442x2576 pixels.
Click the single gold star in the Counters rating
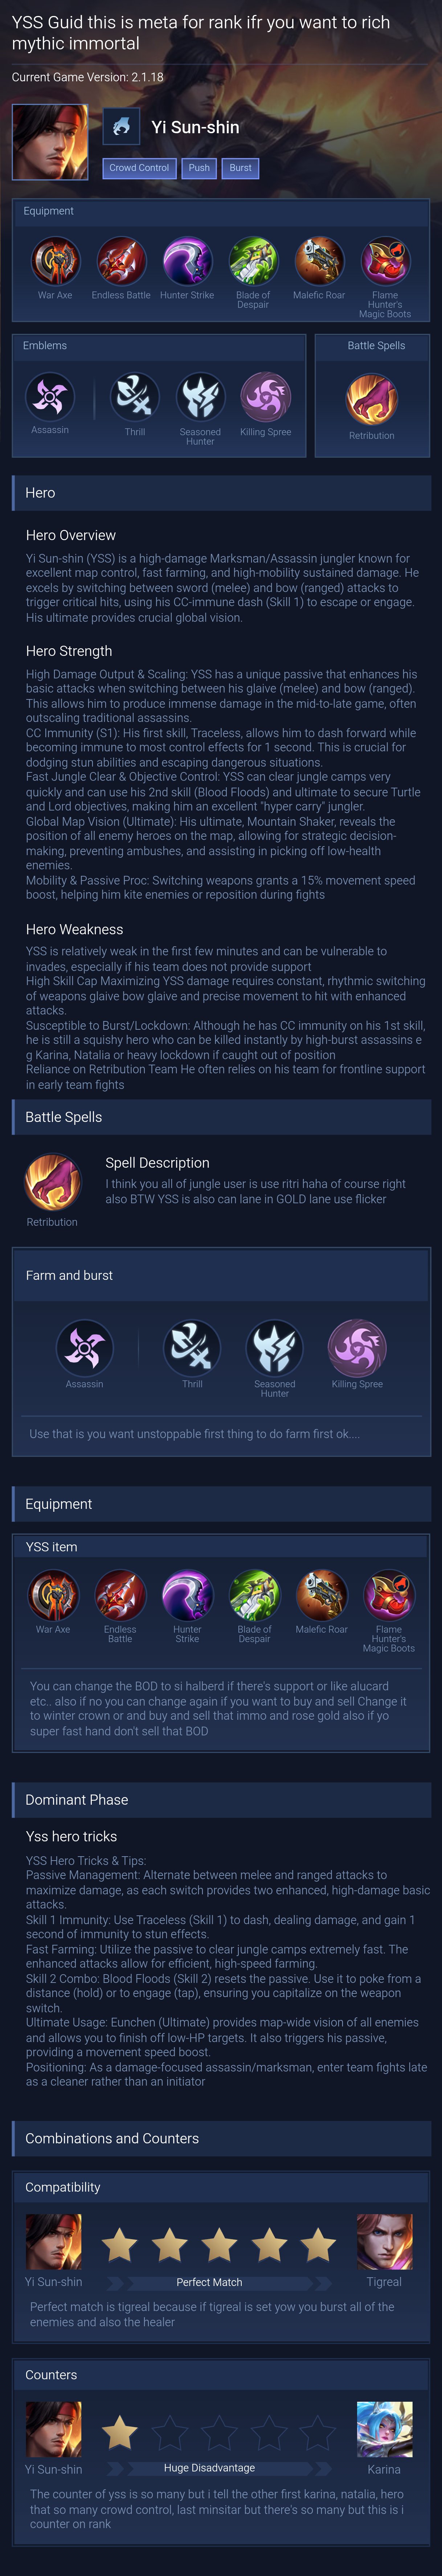pyautogui.click(x=120, y=2432)
